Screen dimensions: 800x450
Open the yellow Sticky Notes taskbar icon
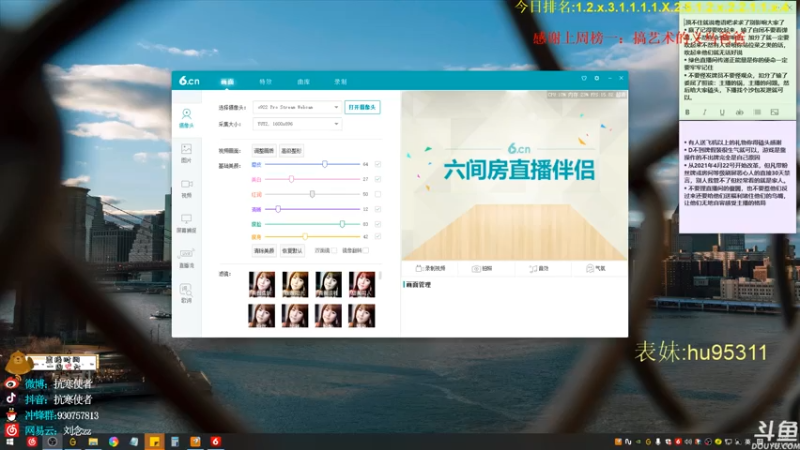[155, 442]
